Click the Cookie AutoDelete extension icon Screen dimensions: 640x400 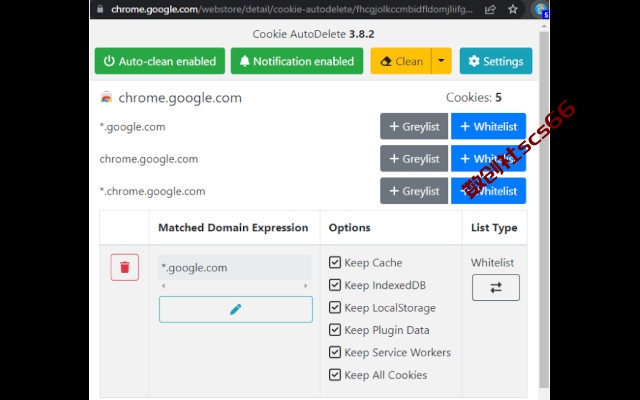tap(540, 9)
